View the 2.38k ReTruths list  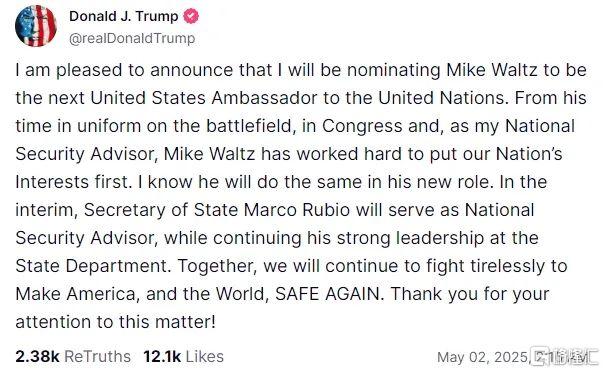[x=73, y=356]
